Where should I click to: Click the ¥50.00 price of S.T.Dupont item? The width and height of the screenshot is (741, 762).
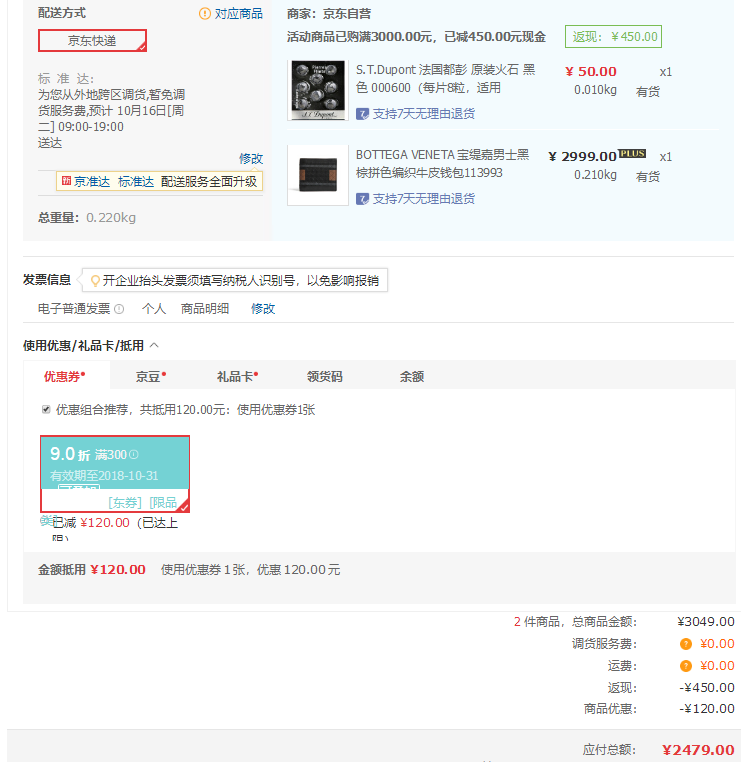[591, 71]
